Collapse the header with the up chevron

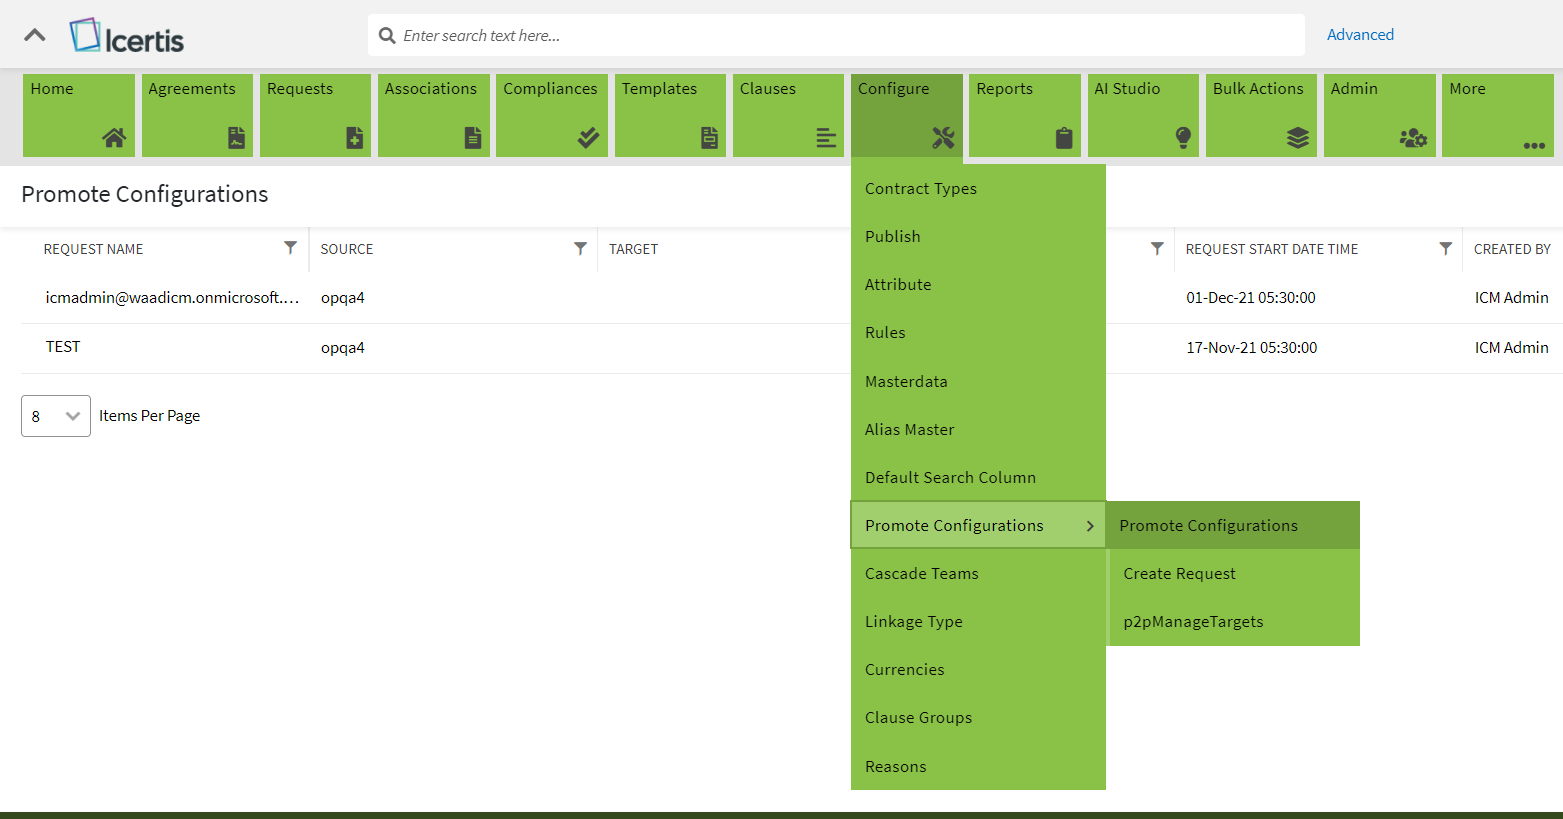pyautogui.click(x=35, y=35)
